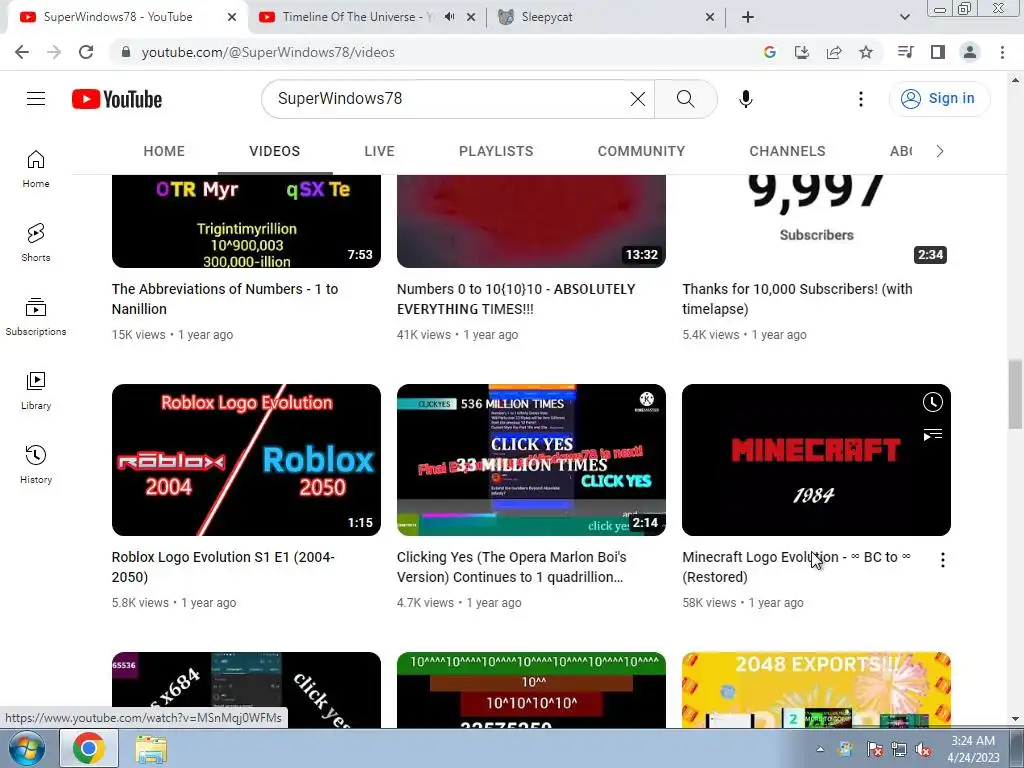Click the 2048 EXPORTS thumbnail
Screen dimensions: 1024x768
(816, 690)
